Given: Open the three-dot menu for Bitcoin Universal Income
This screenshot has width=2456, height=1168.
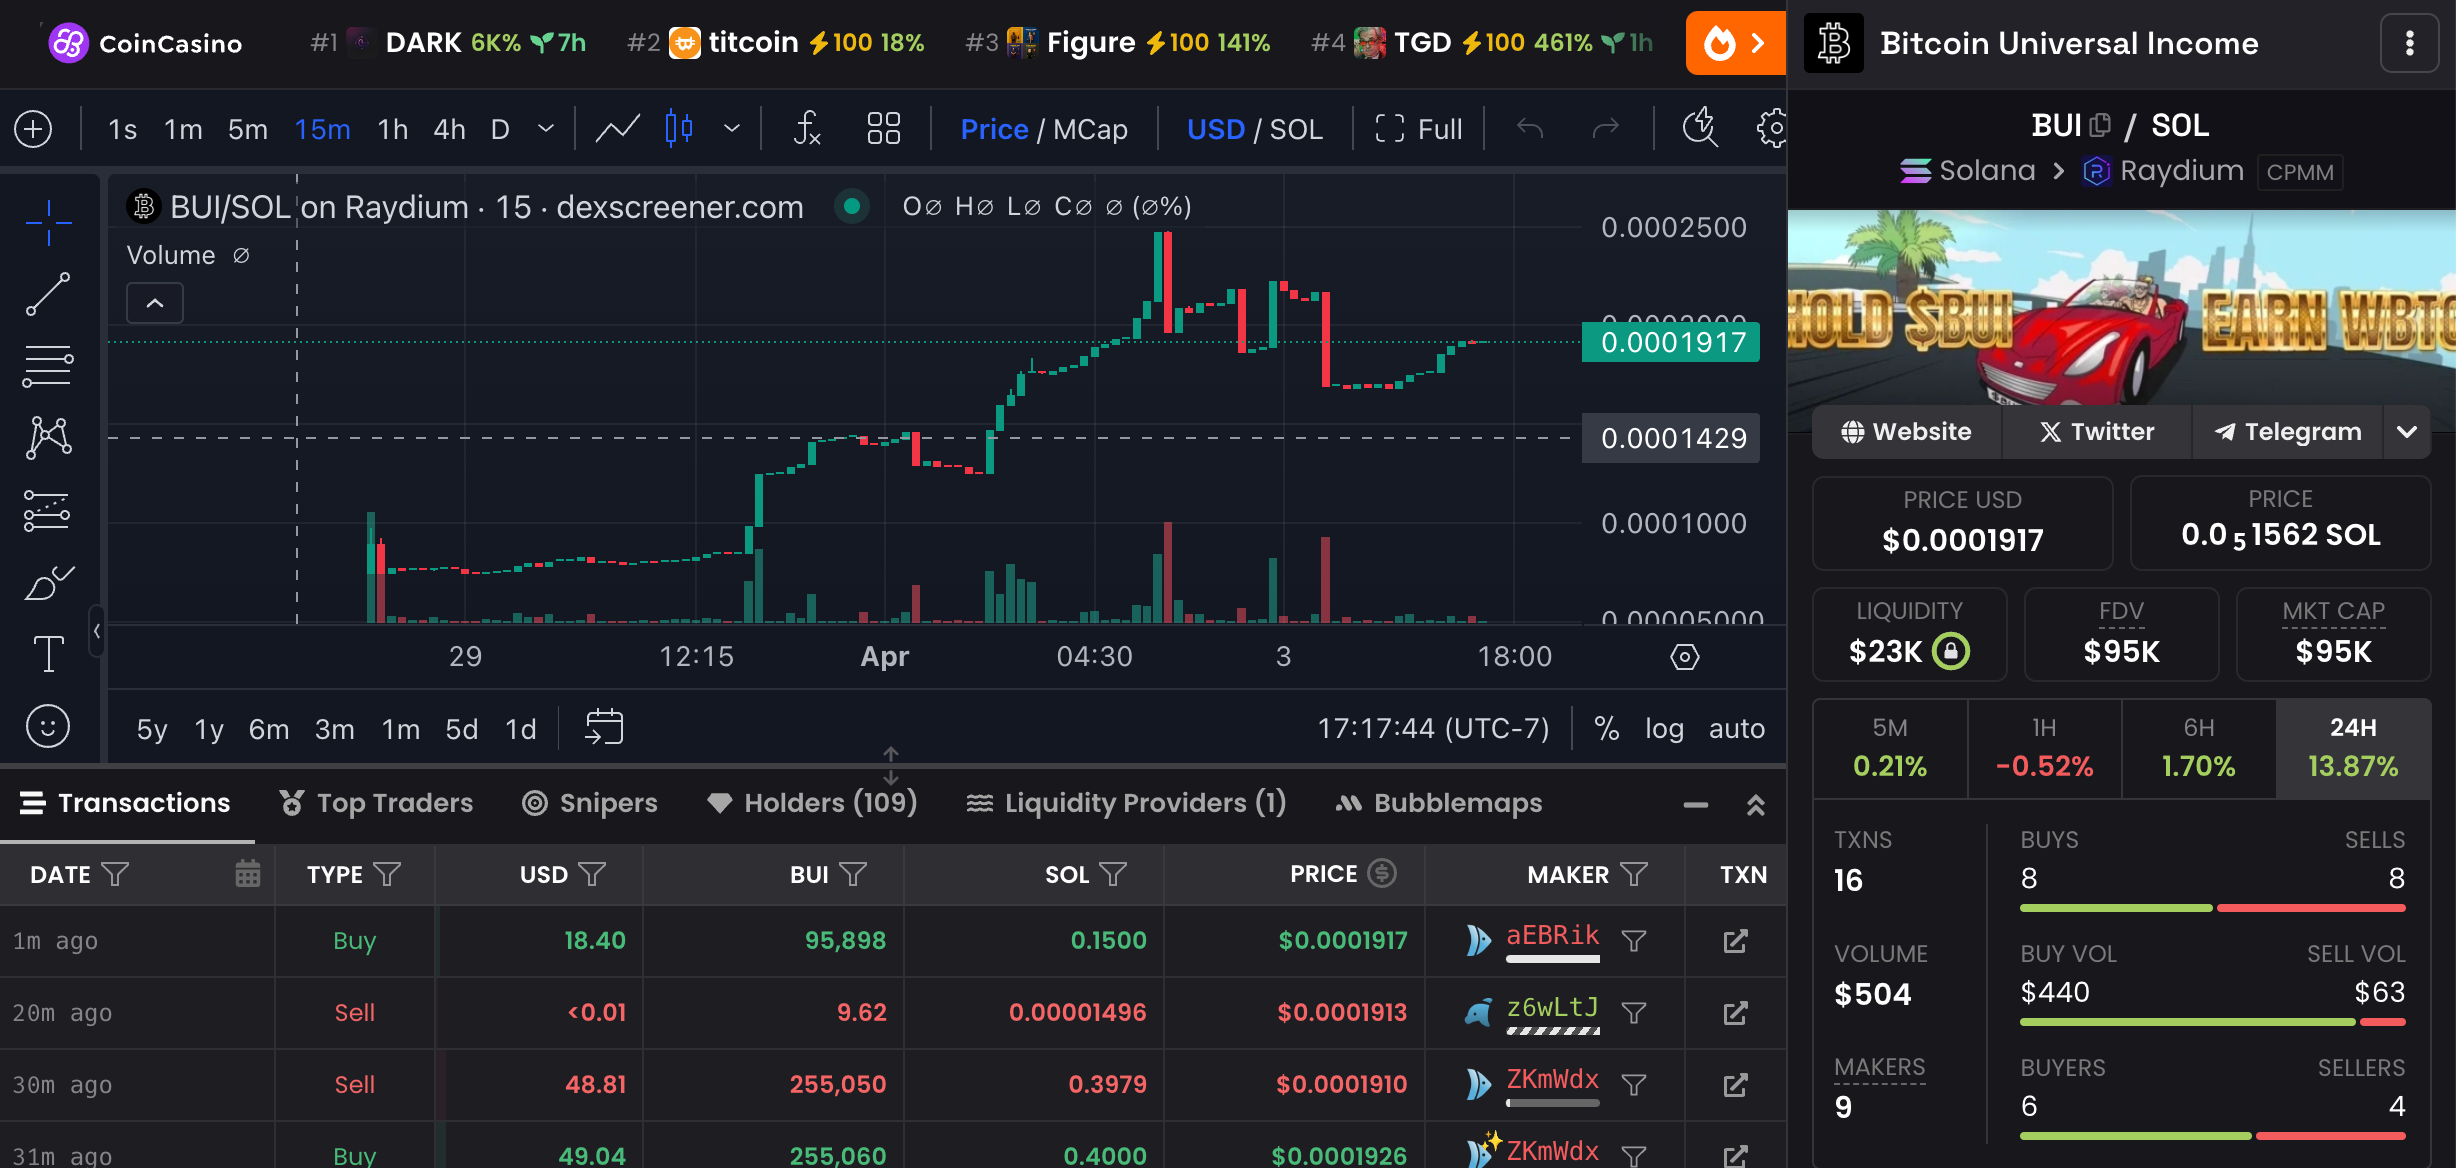Looking at the screenshot, I should point(2409,43).
